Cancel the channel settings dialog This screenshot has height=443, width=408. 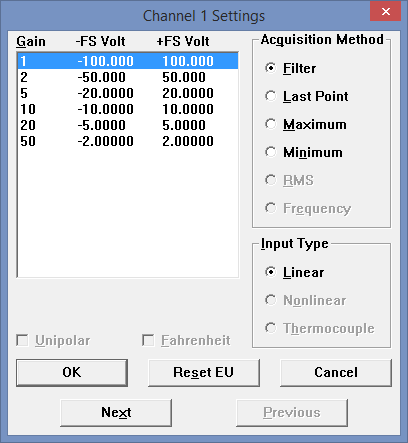pos(336,373)
